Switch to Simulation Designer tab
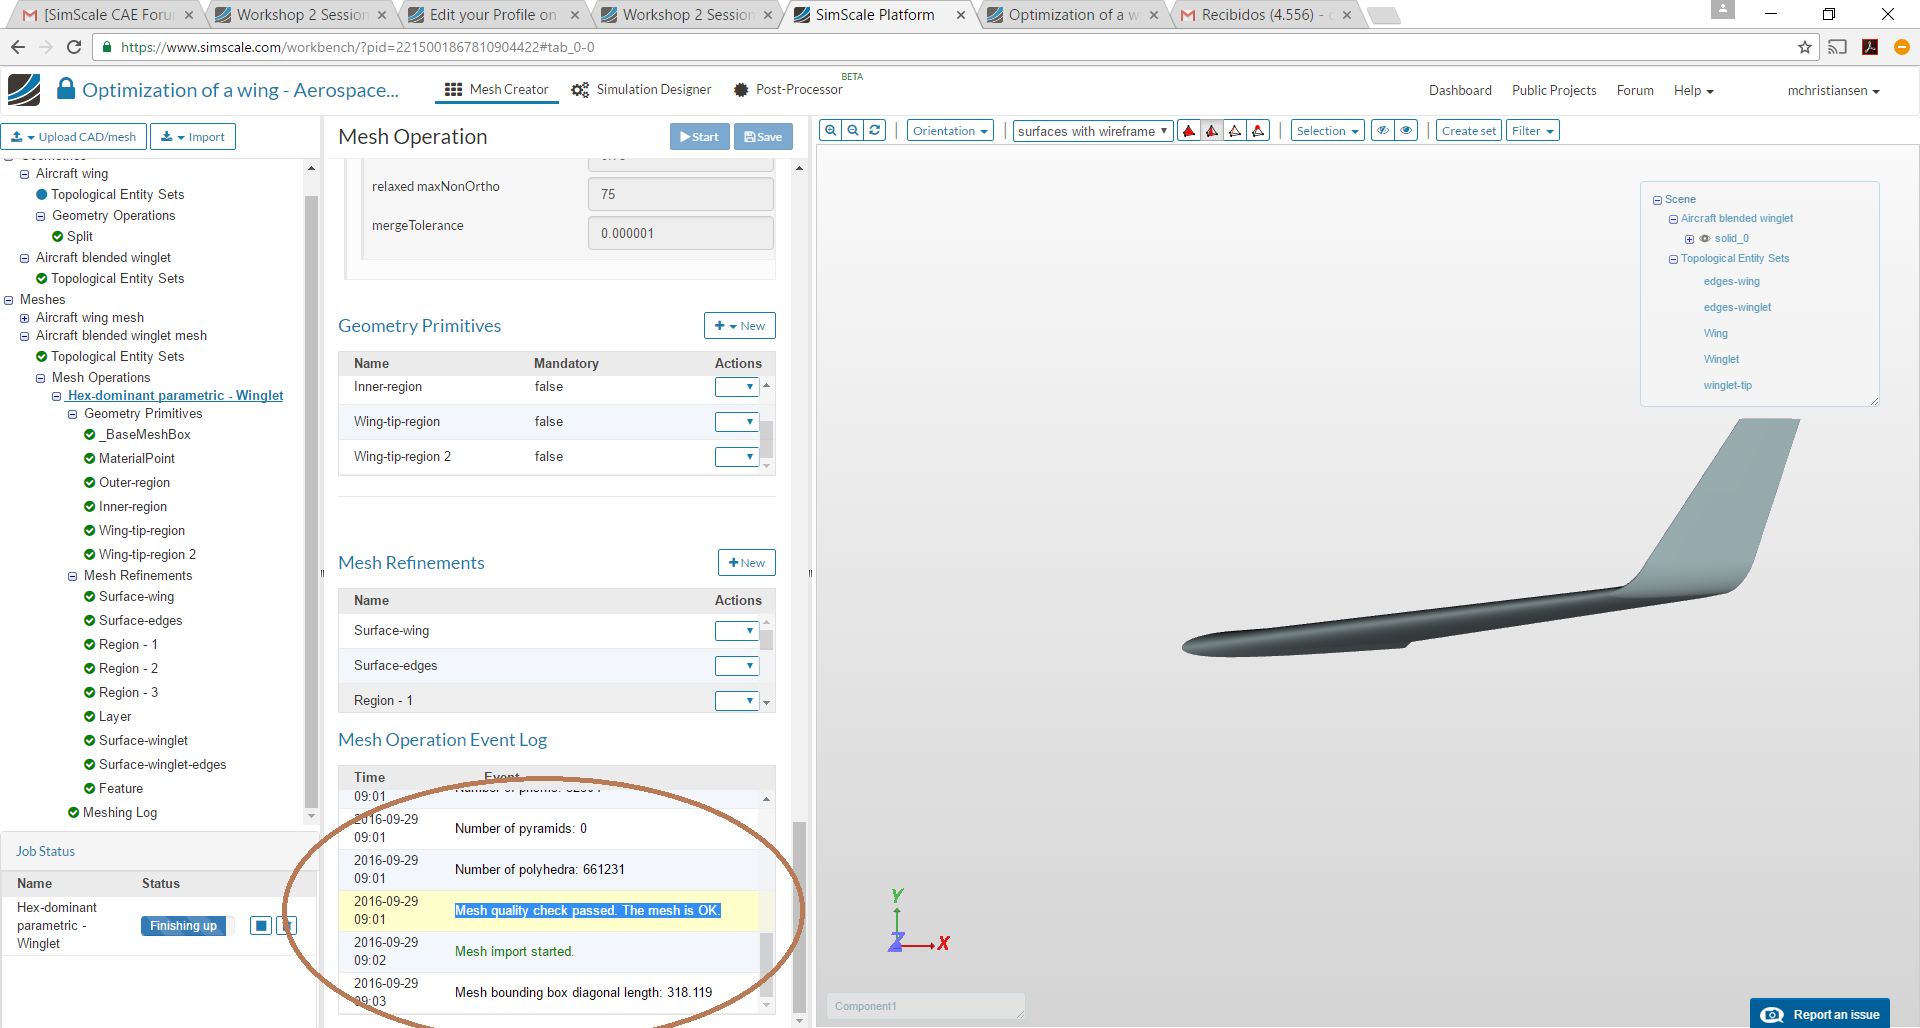 coord(641,90)
